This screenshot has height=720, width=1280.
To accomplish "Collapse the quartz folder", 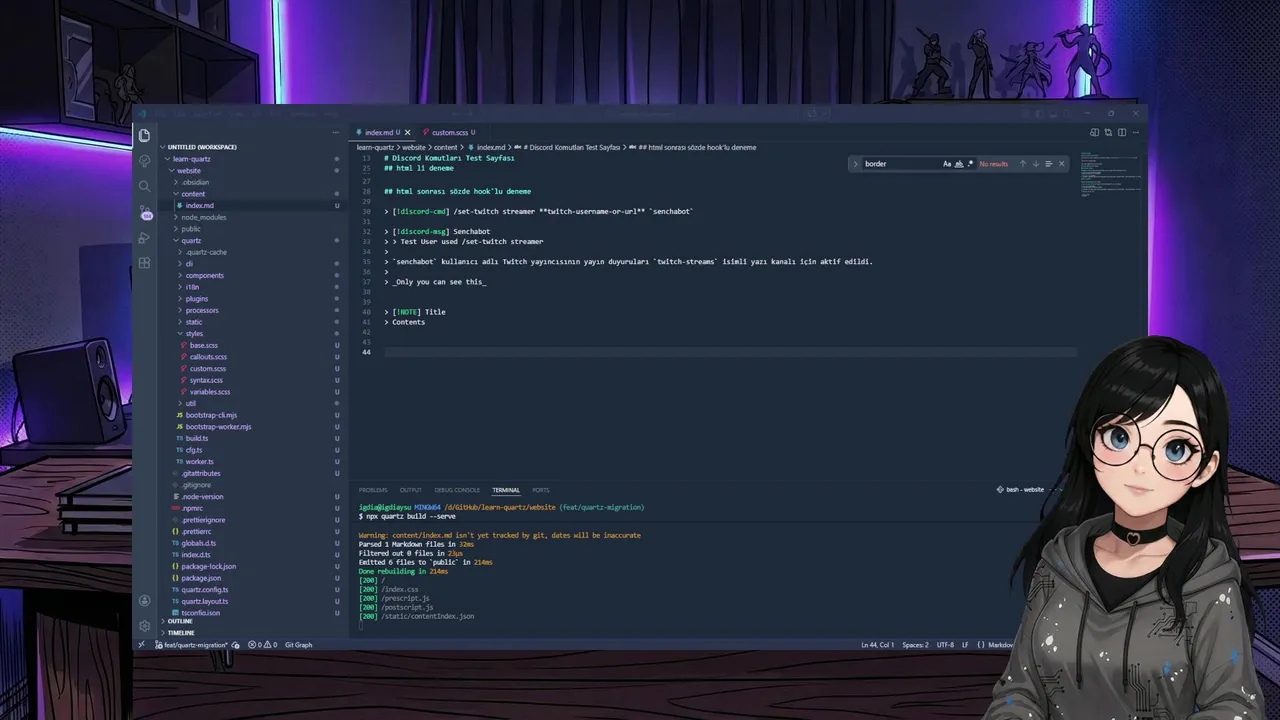I will click(x=191, y=240).
